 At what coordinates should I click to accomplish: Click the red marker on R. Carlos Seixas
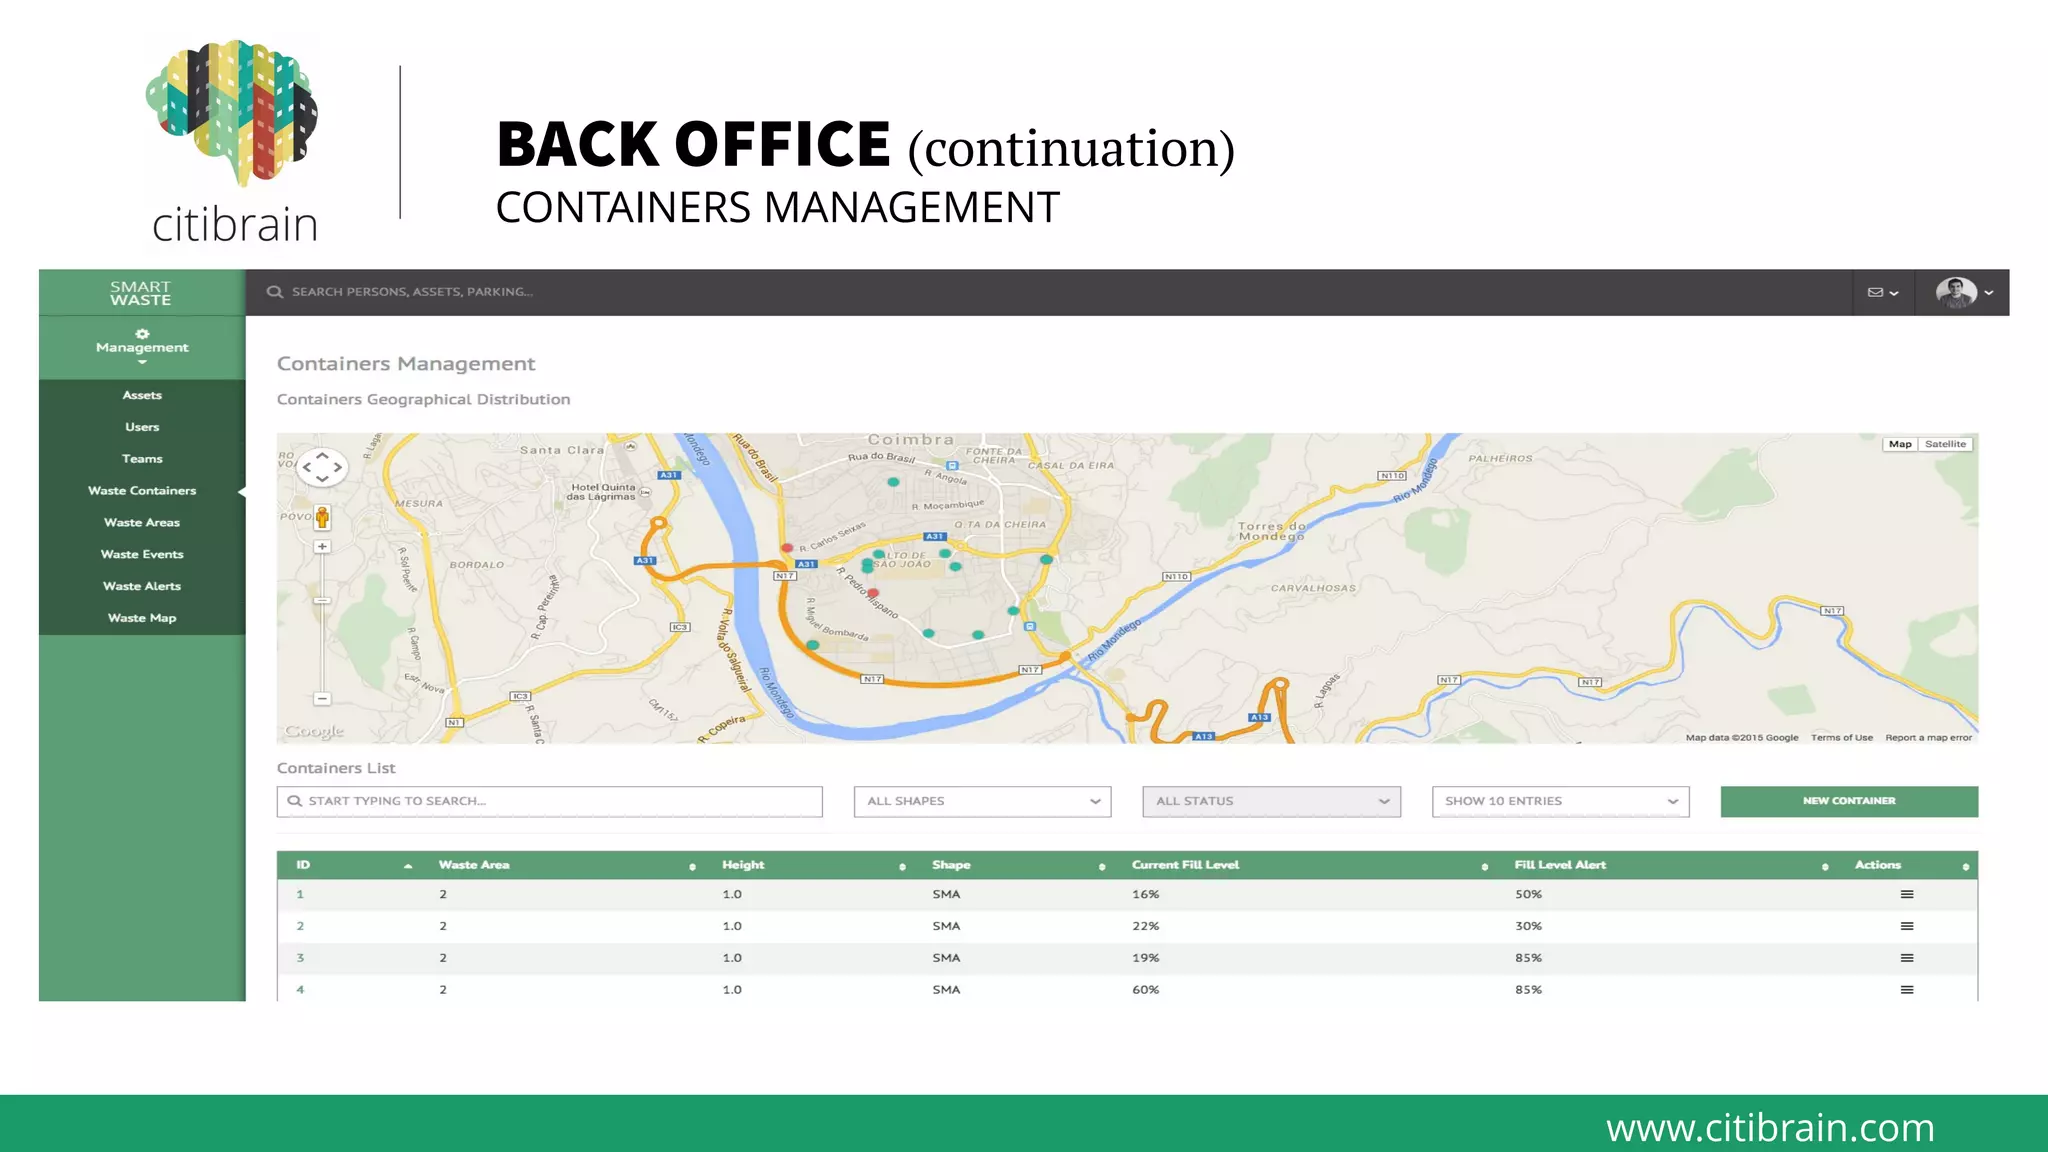click(x=787, y=548)
